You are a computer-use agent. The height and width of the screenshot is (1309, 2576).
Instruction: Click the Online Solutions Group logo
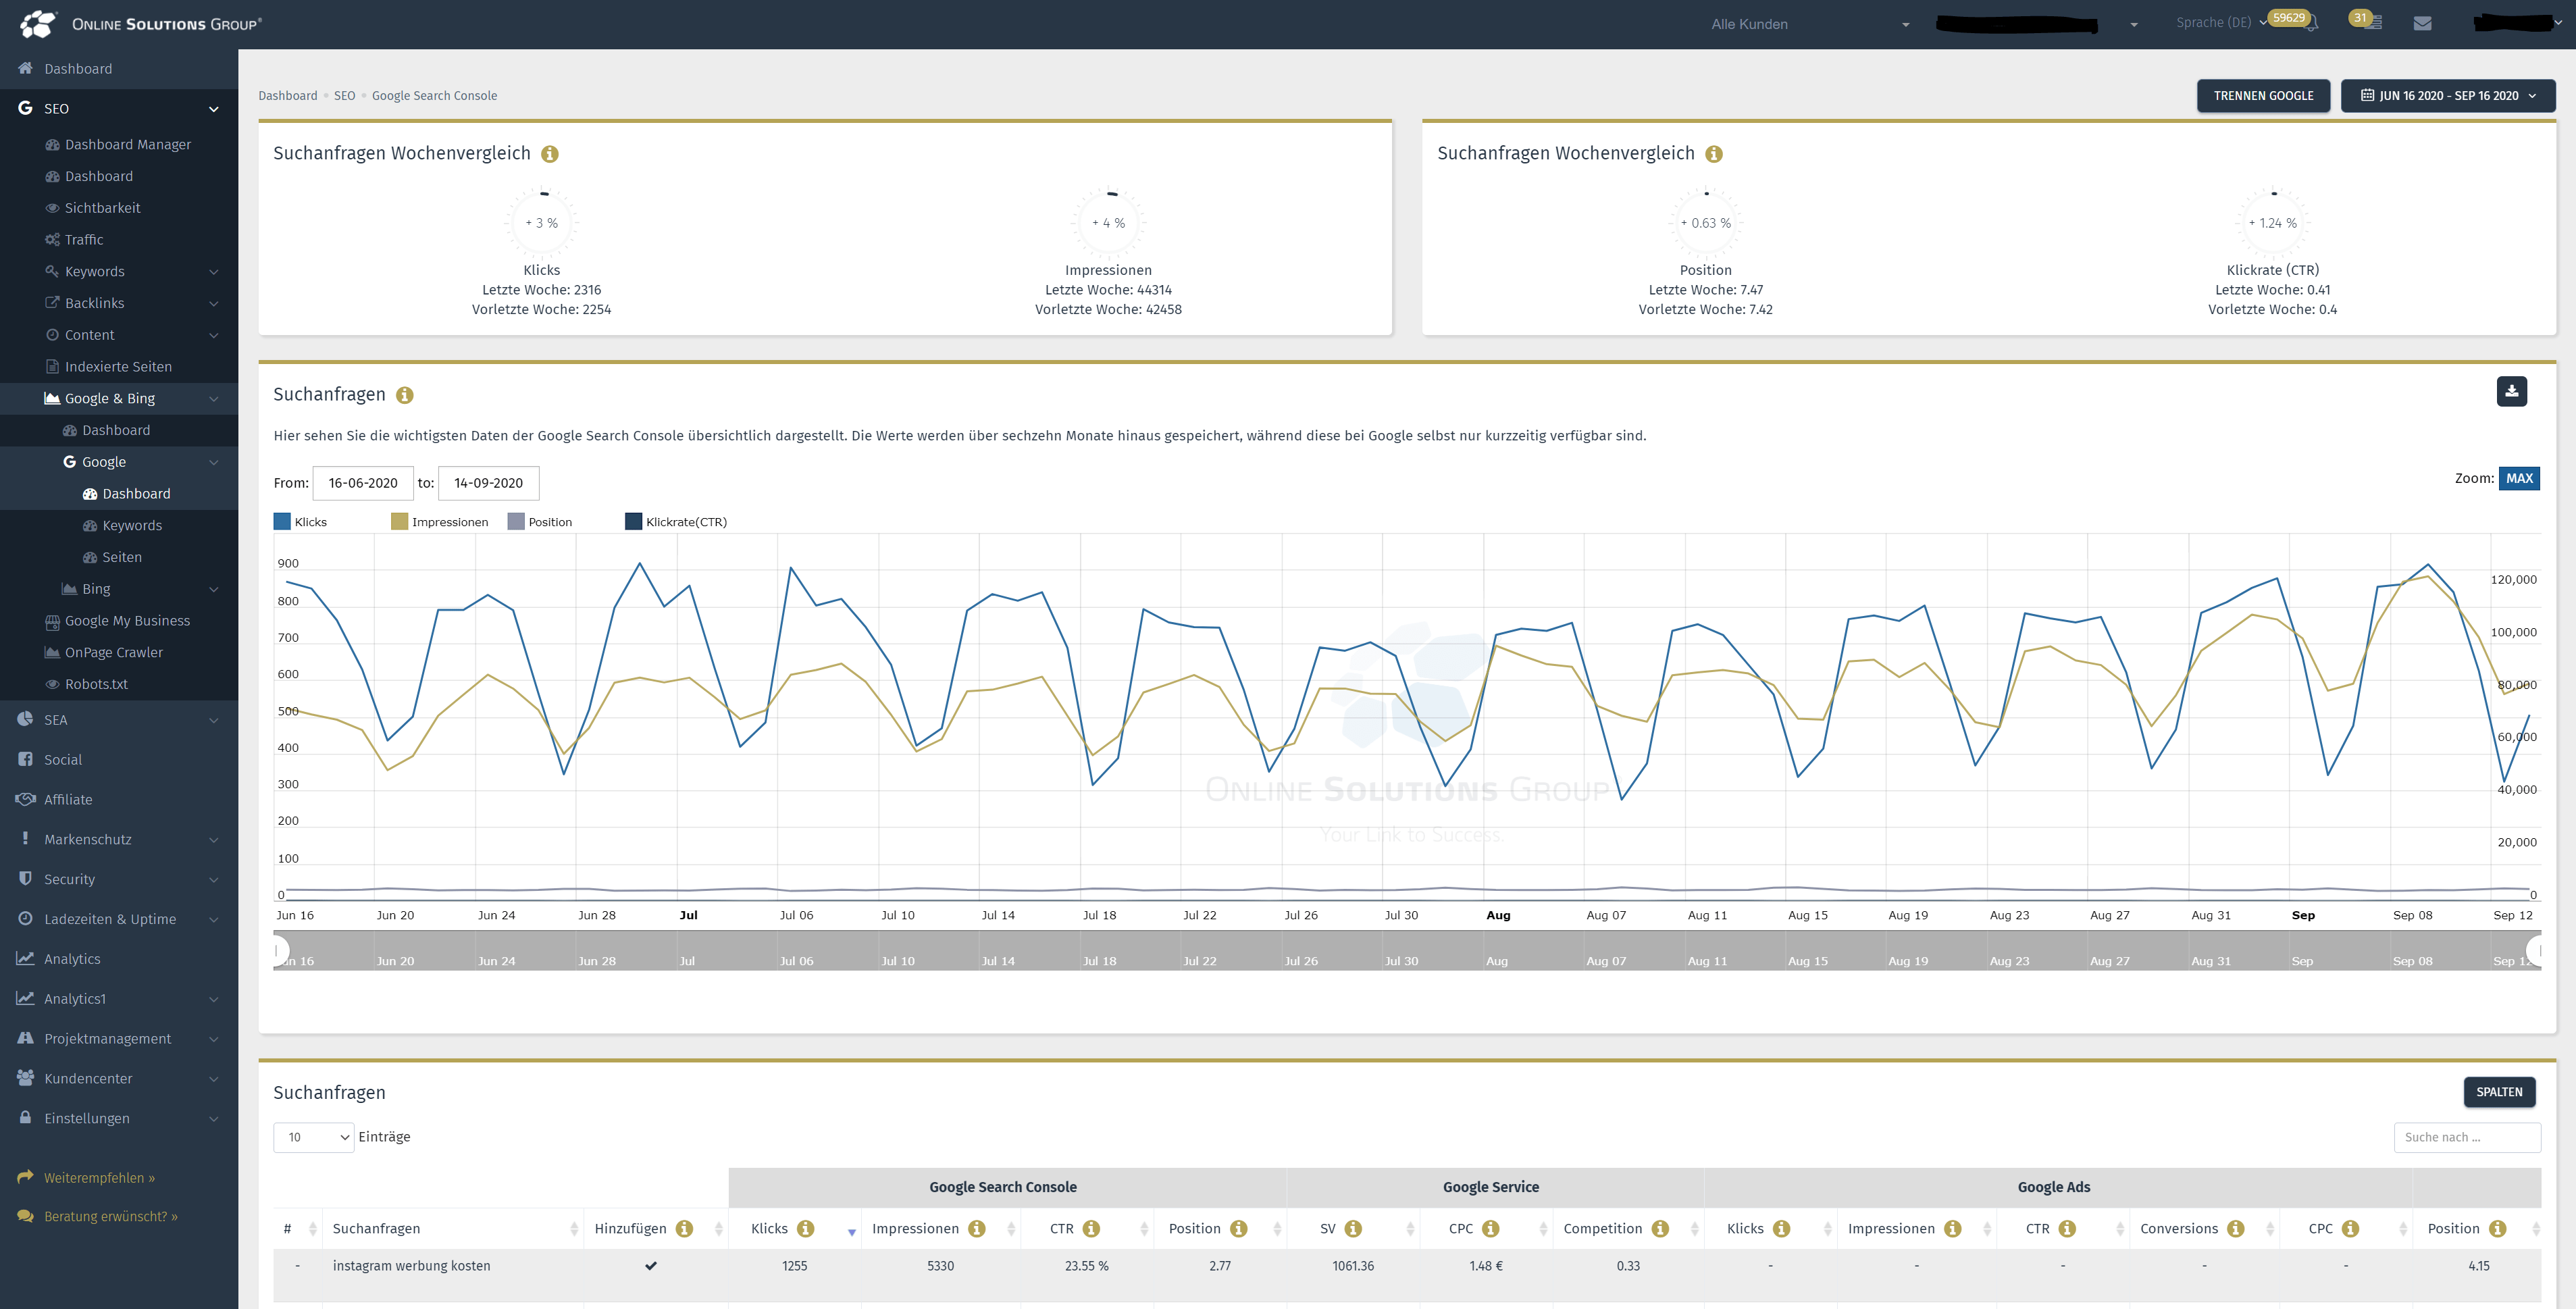tap(141, 24)
